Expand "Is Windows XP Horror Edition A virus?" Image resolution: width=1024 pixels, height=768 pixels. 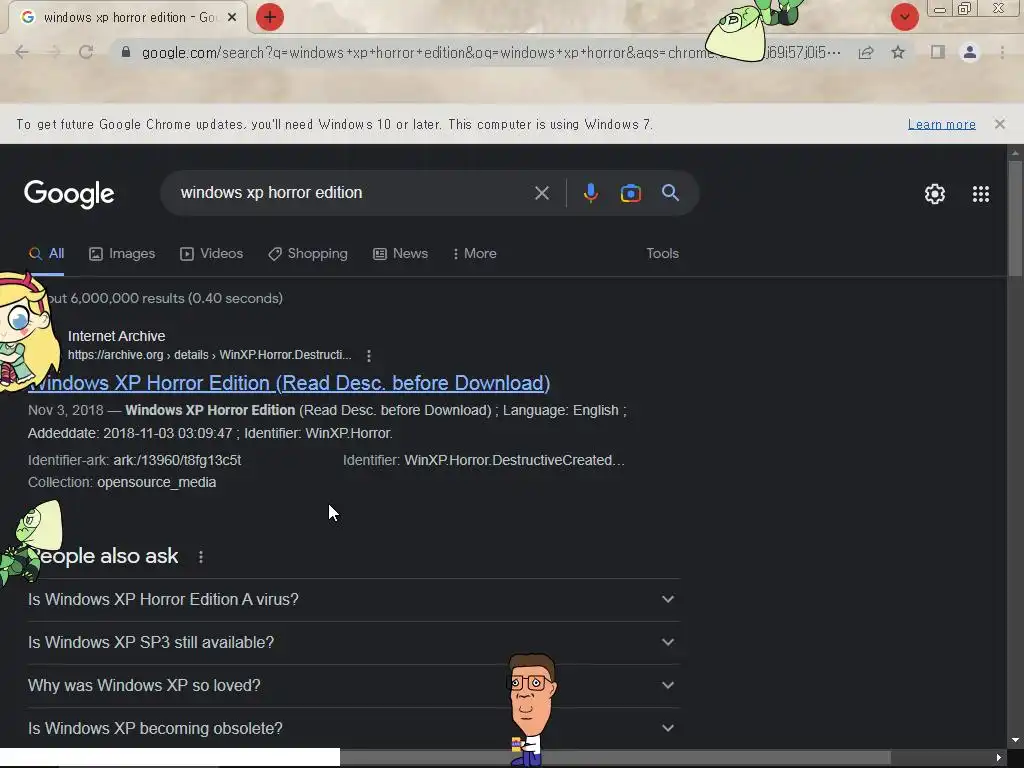(x=353, y=600)
